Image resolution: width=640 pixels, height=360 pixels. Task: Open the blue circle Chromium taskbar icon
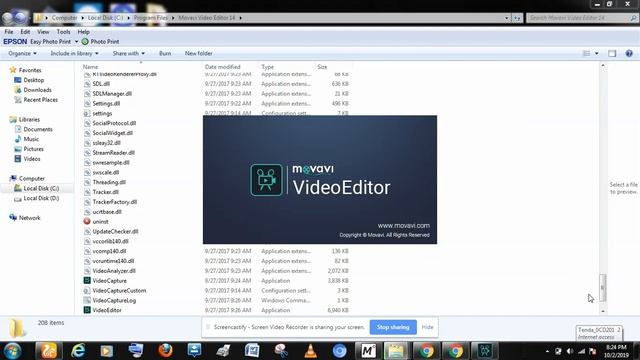(x=340, y=351)
